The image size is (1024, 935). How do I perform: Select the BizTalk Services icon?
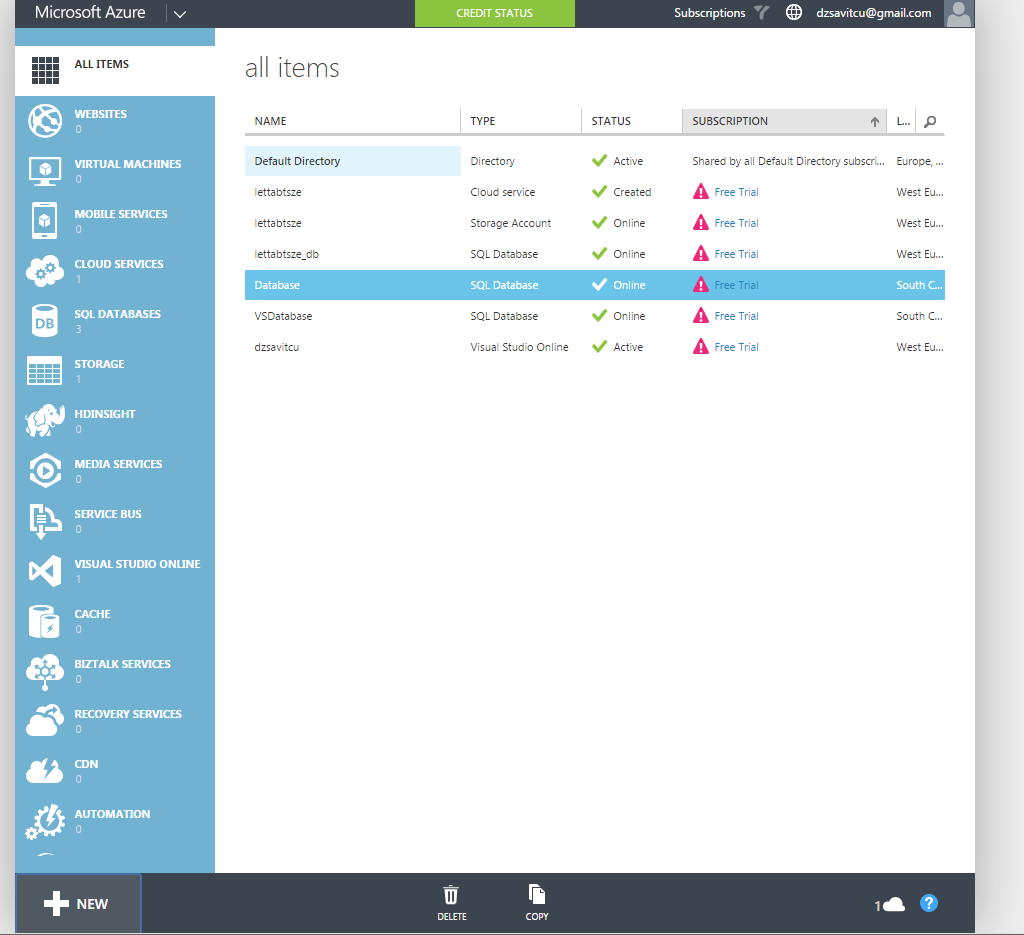coord(44,672)
